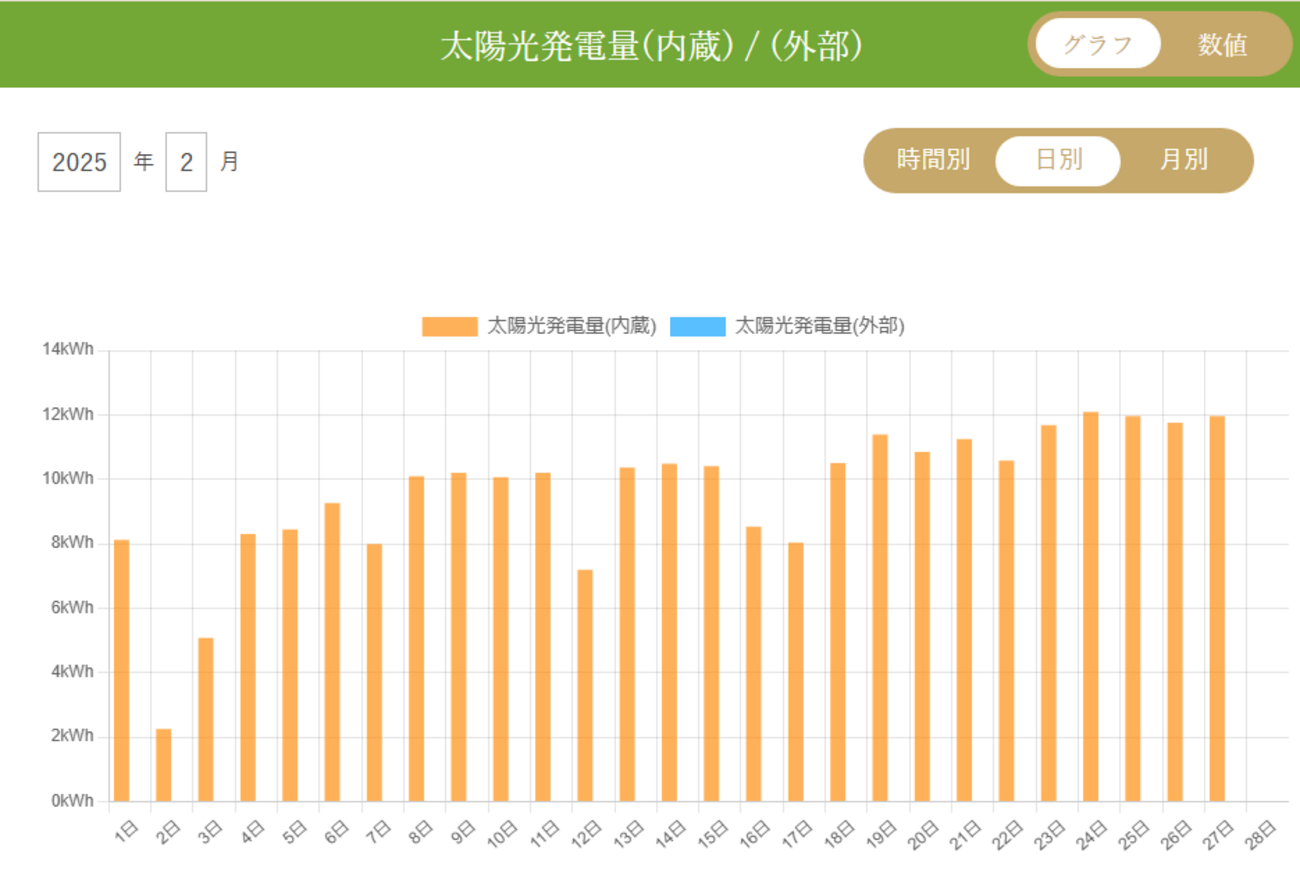The width and height of the screenshot is (1300, 883).
Task: Switch to グラフ view
Action: pos(1097,44)
